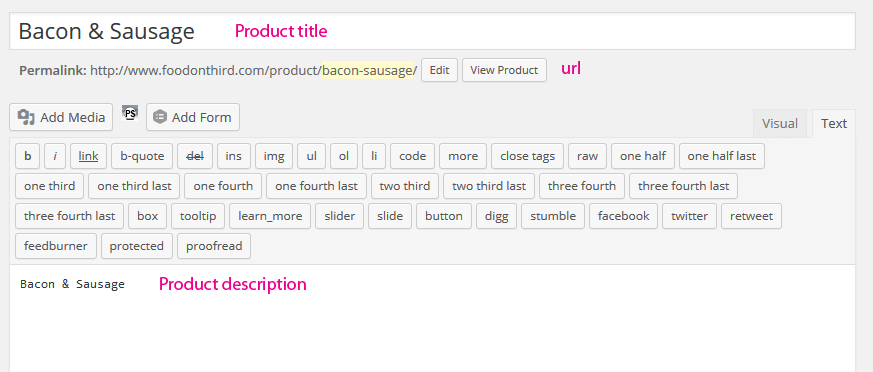
Task: Click the Bacon & Sausage title field
Action: (432, 31)
